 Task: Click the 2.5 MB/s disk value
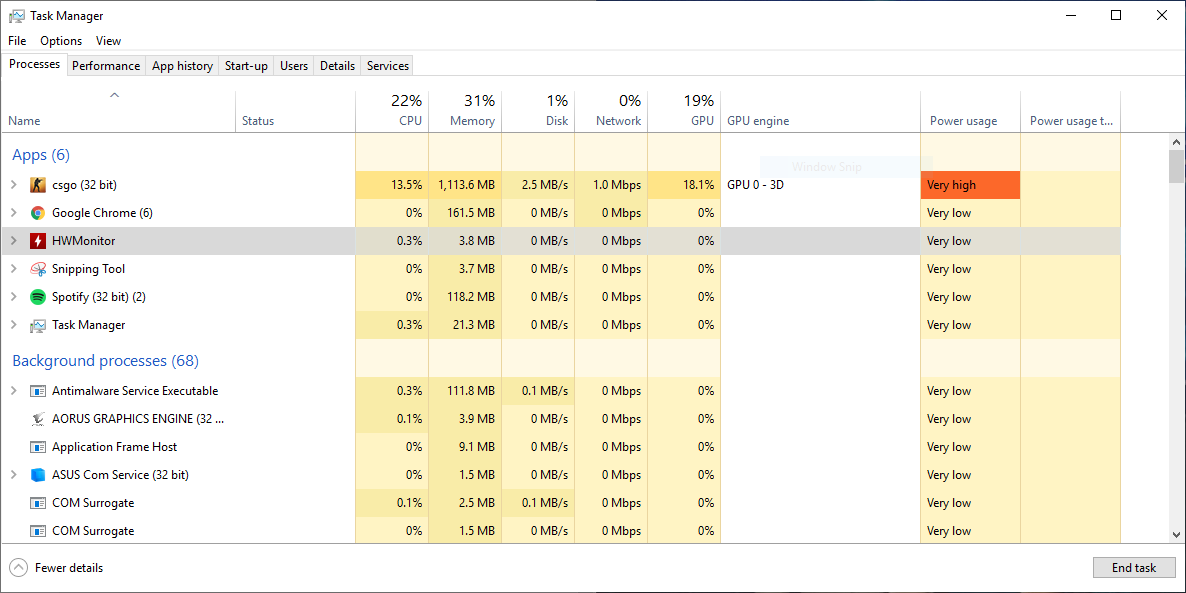[x=545, y=185]
